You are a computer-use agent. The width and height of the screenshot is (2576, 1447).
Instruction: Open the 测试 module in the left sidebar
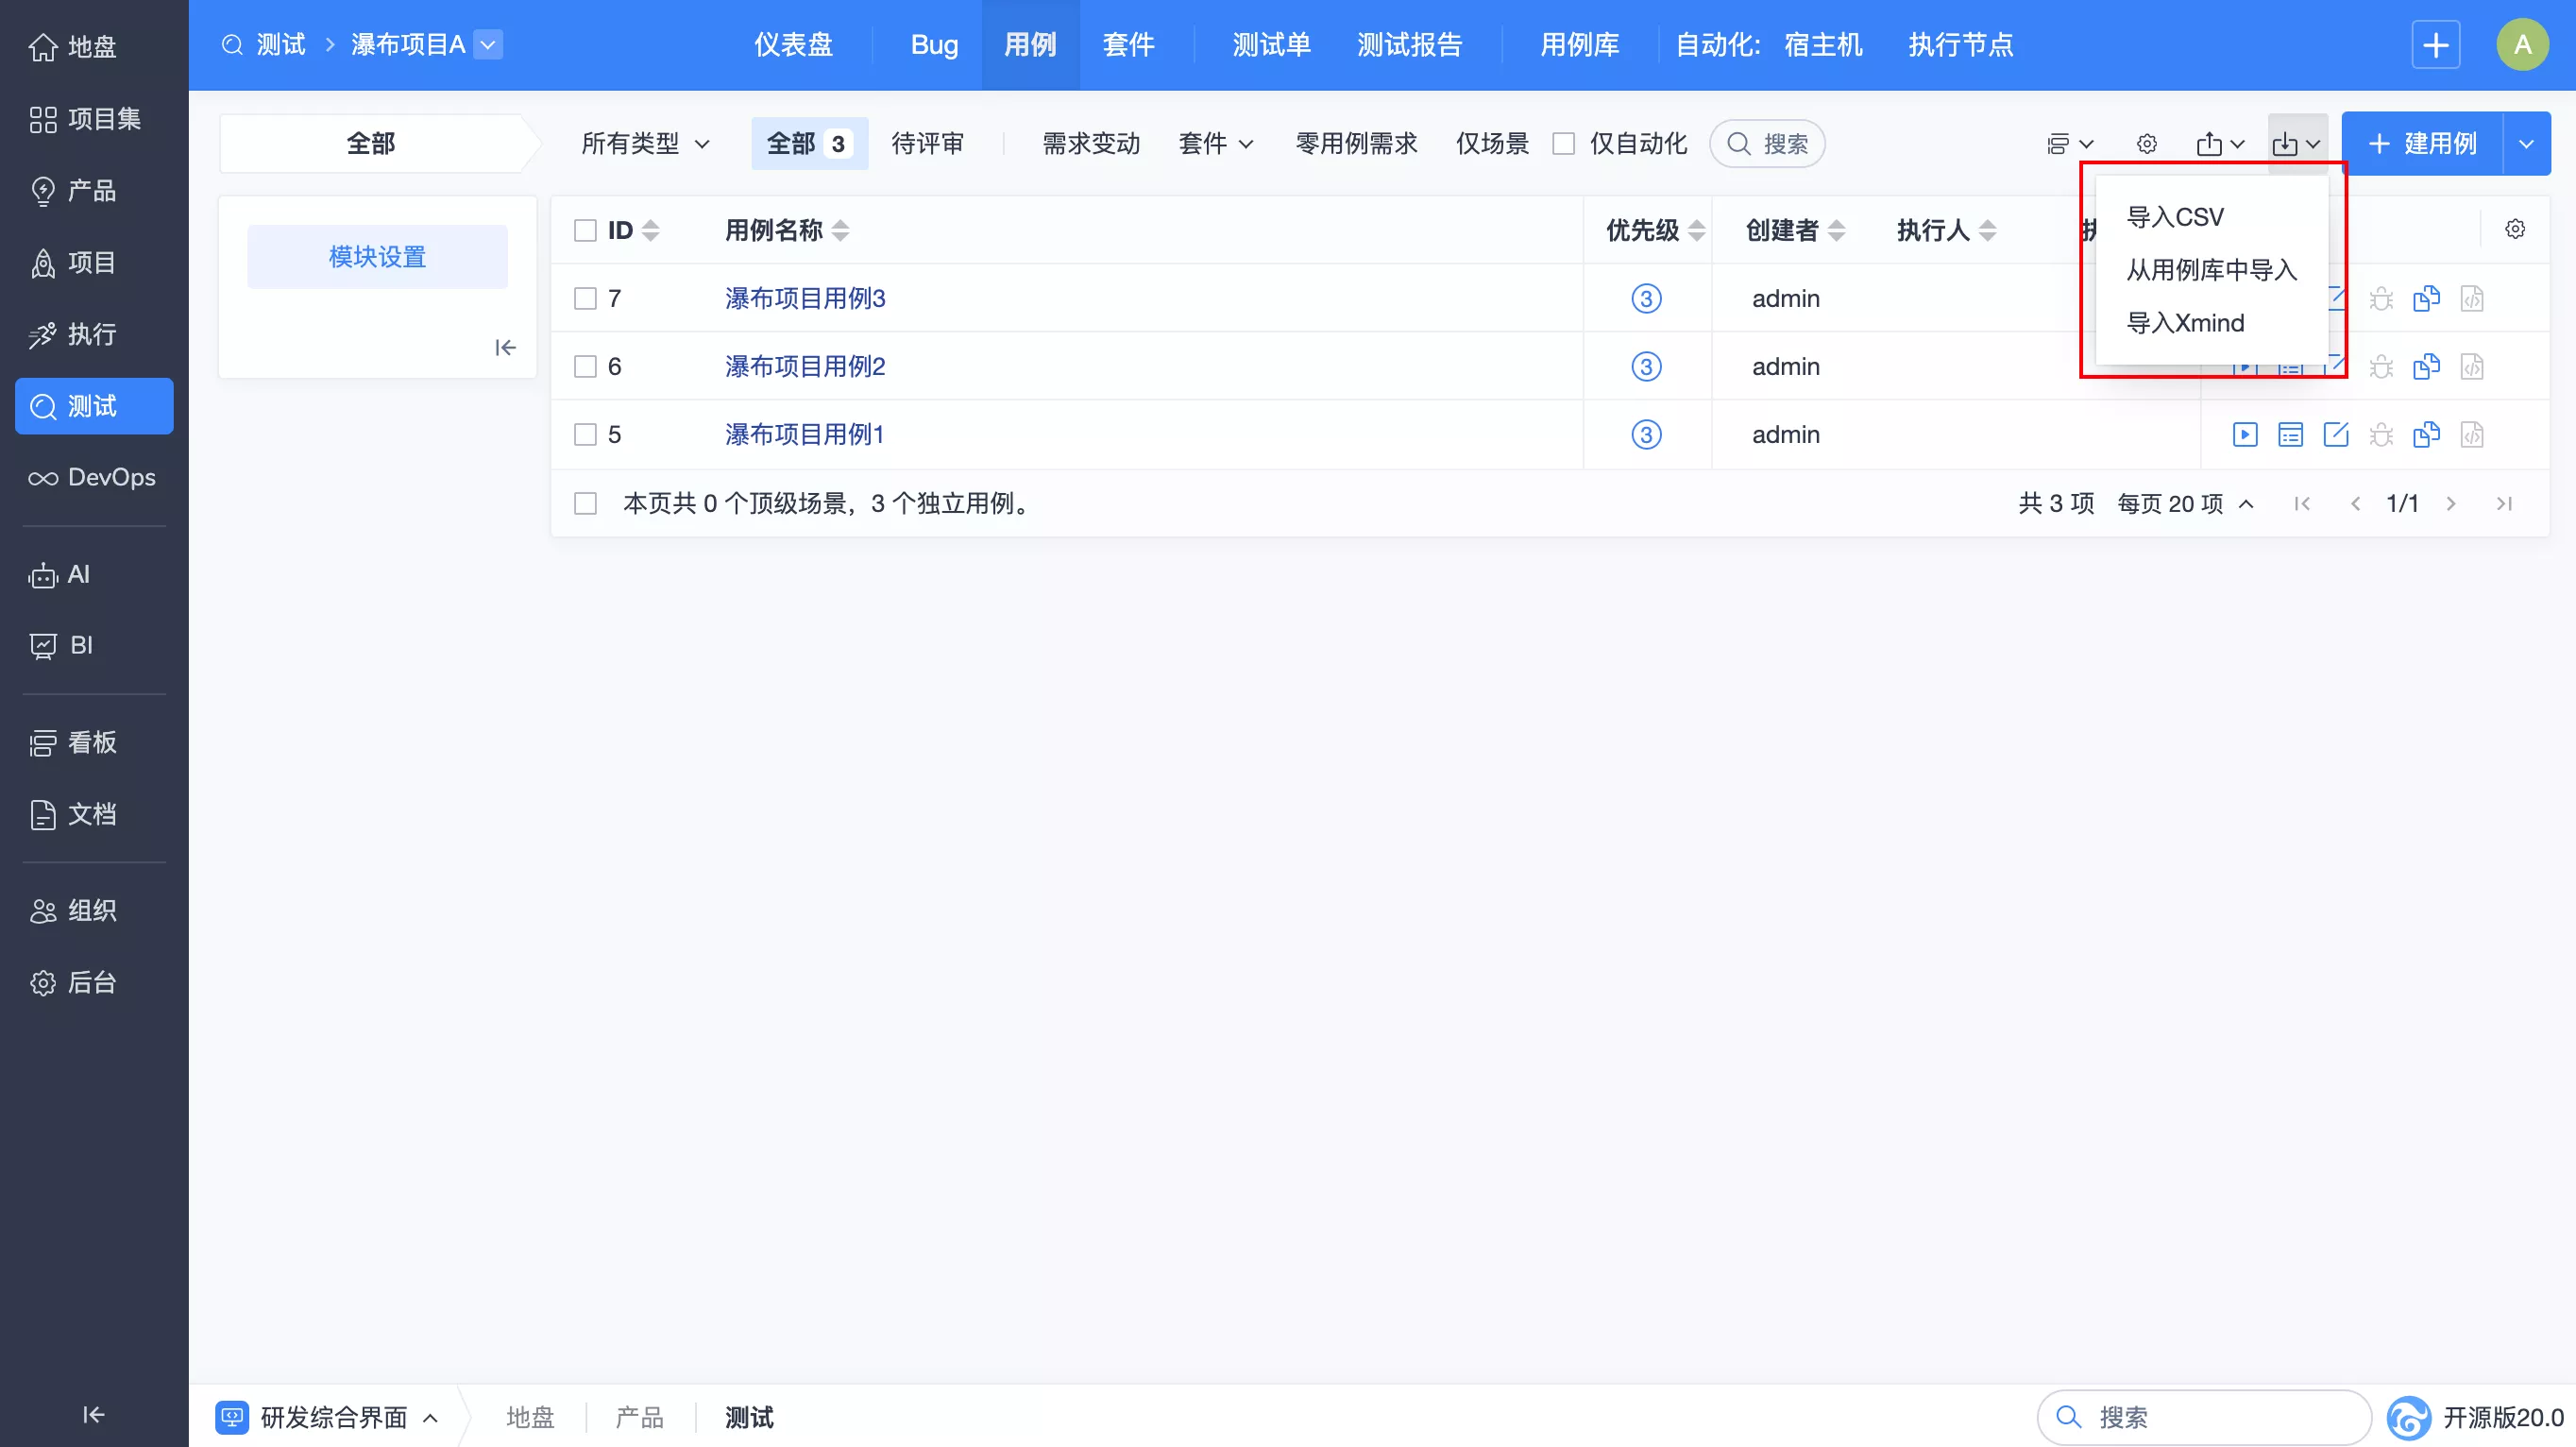coord(93,406)
